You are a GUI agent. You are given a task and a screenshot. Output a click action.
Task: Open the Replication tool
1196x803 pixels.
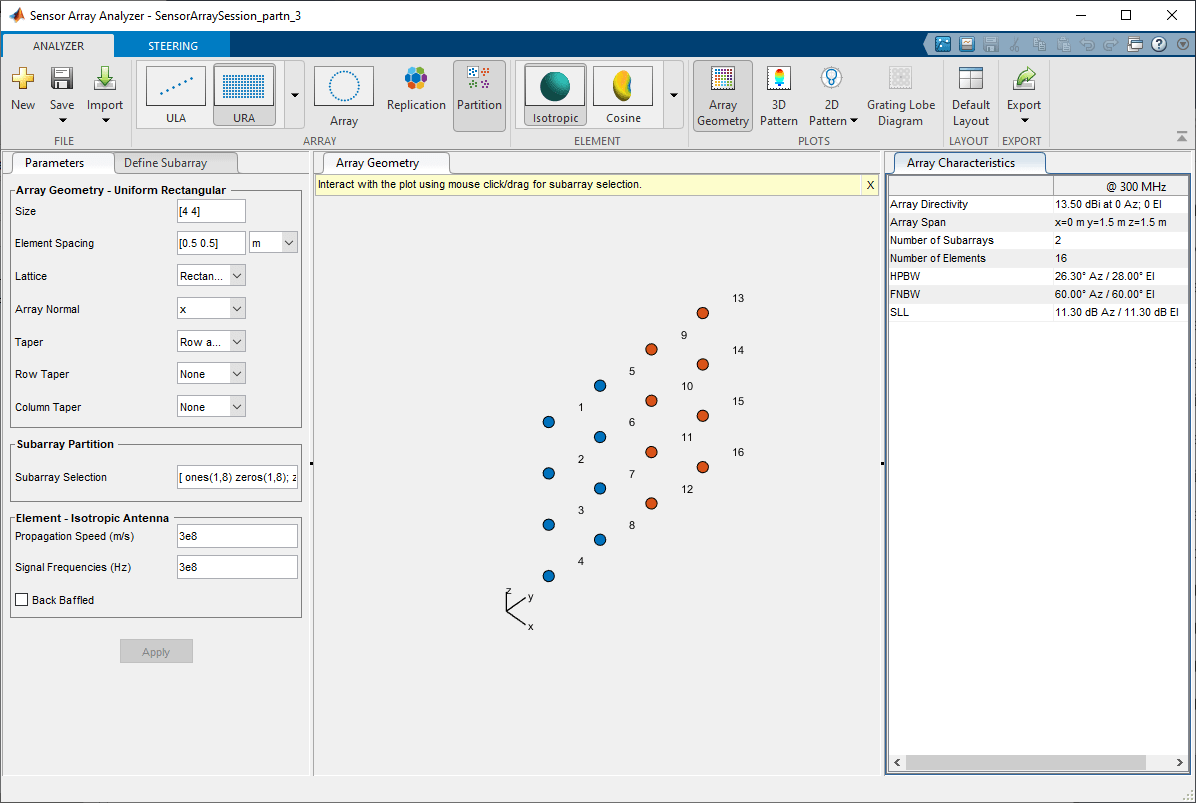click(416, 90)
